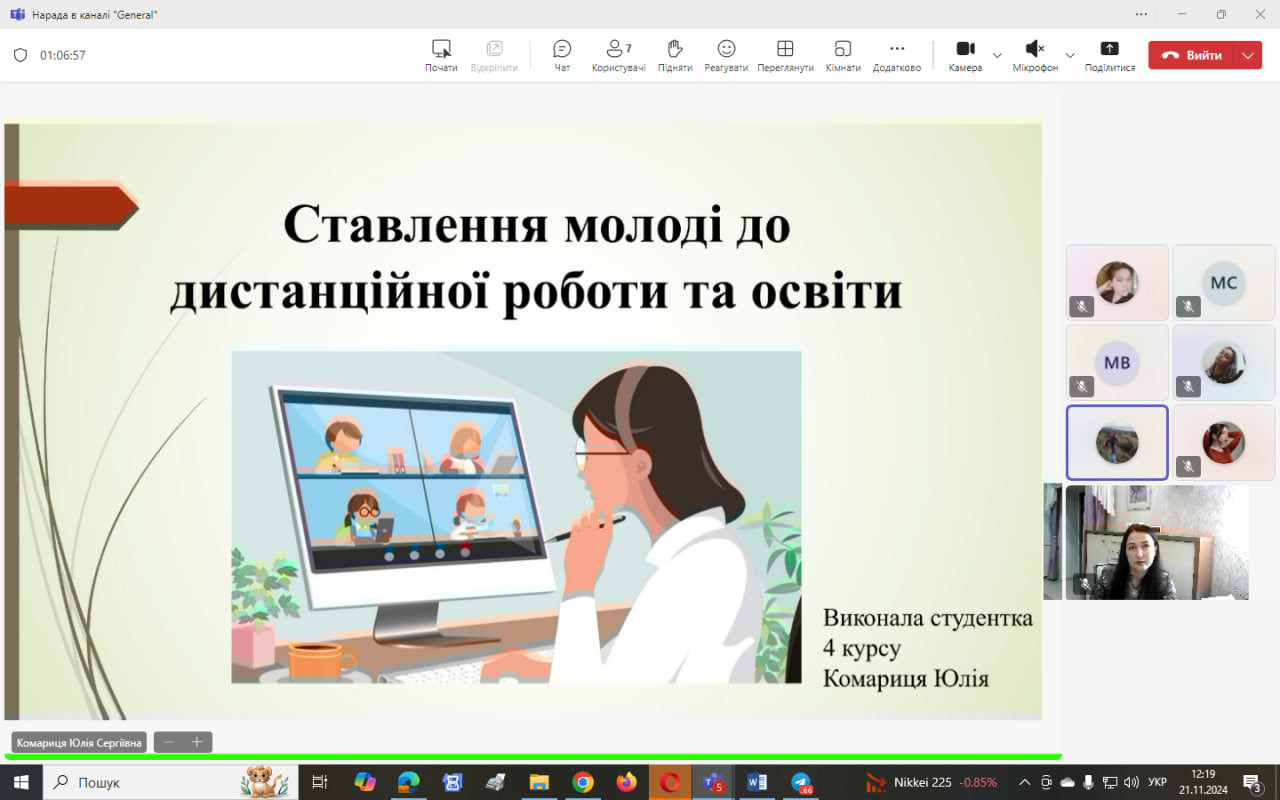Switch to Opera on the taskbar
Image resolution: width=1280 pixels, height=800 pixels.
point(670,782)
